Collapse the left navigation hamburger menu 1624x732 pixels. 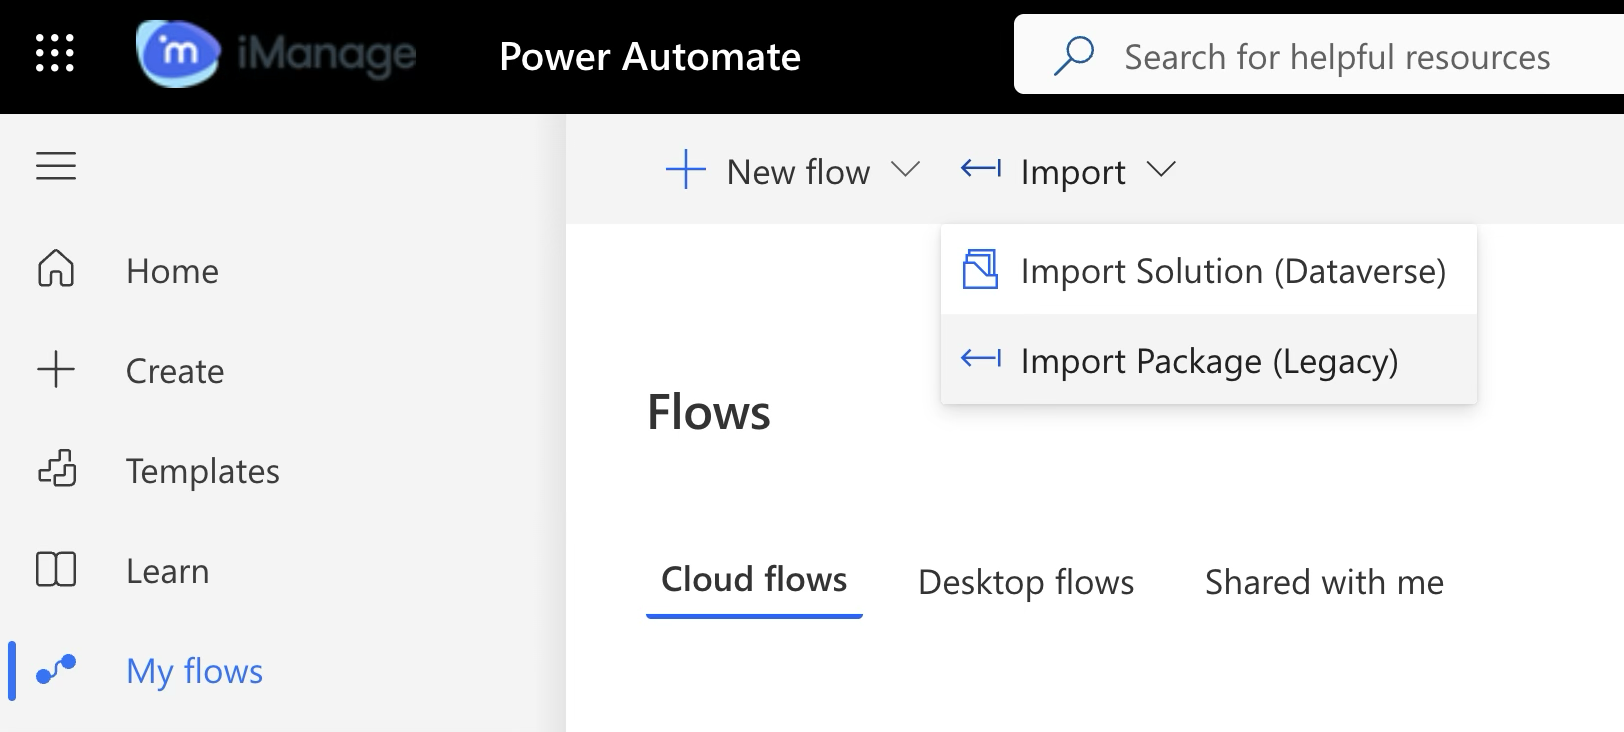pyautogui.click(x=56, y=166)
